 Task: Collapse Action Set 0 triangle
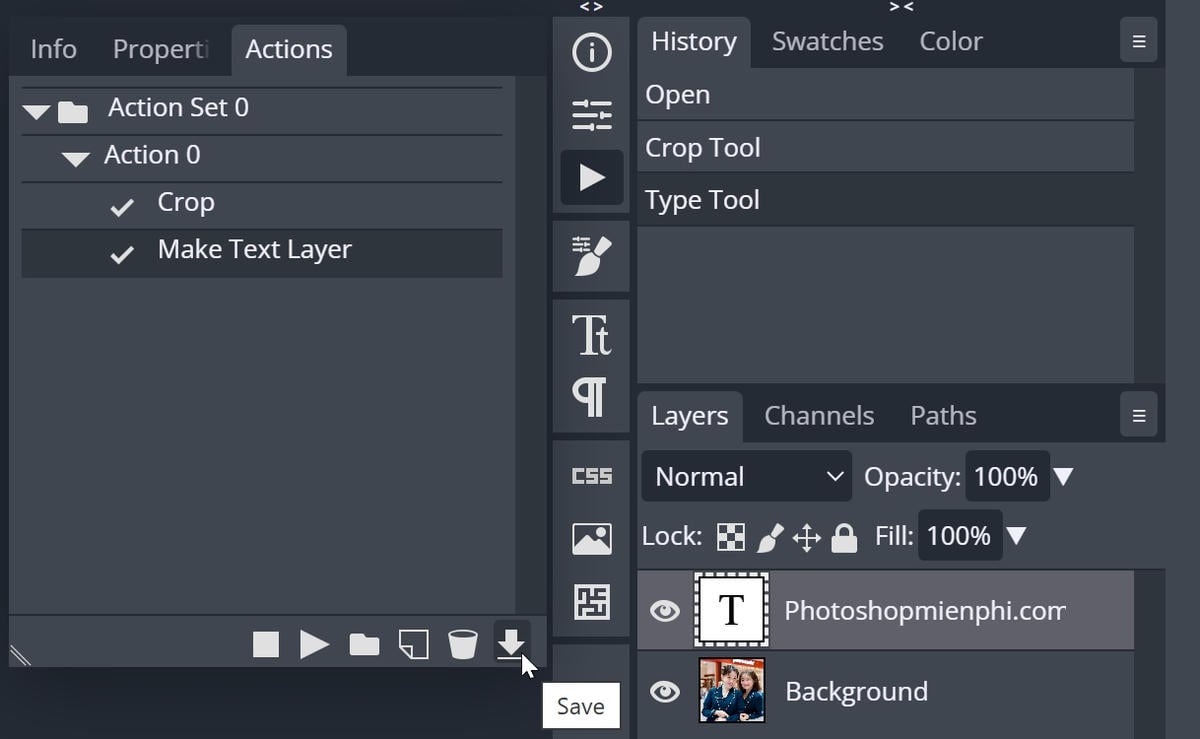click(x=37, y=112)
